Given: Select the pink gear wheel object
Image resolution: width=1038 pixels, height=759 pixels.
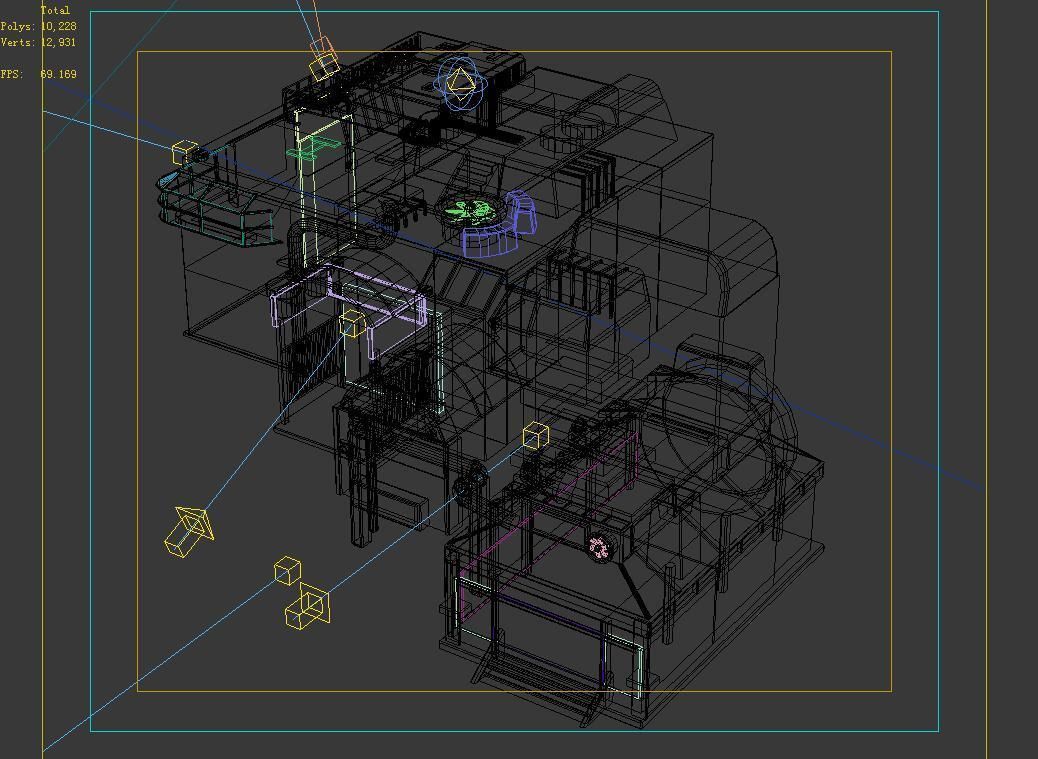Looking at the screenshot, I should [x=598, y=547].
